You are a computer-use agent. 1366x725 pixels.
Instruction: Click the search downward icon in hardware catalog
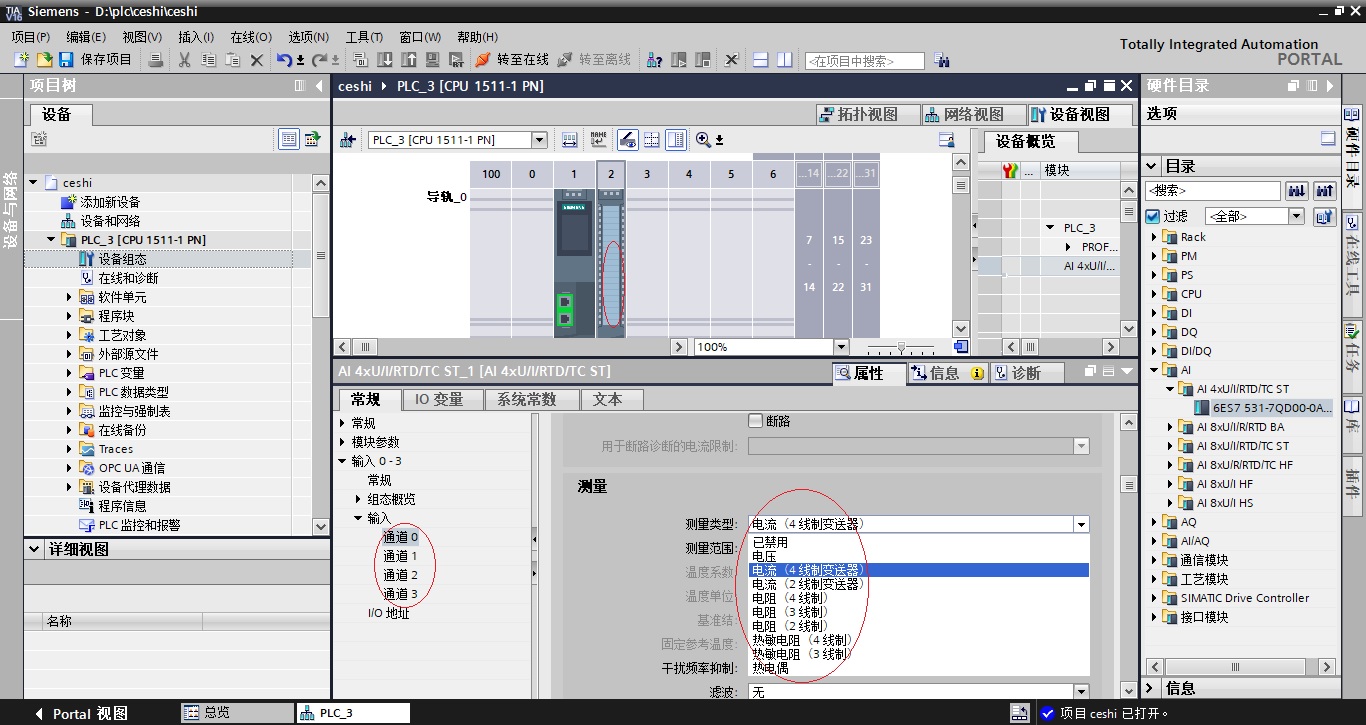click(x=1297, y=190)
